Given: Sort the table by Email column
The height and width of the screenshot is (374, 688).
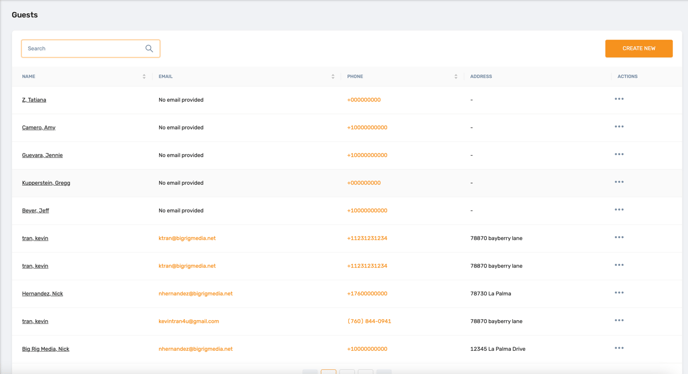Looking at the screenshot, I should [333, 76].
